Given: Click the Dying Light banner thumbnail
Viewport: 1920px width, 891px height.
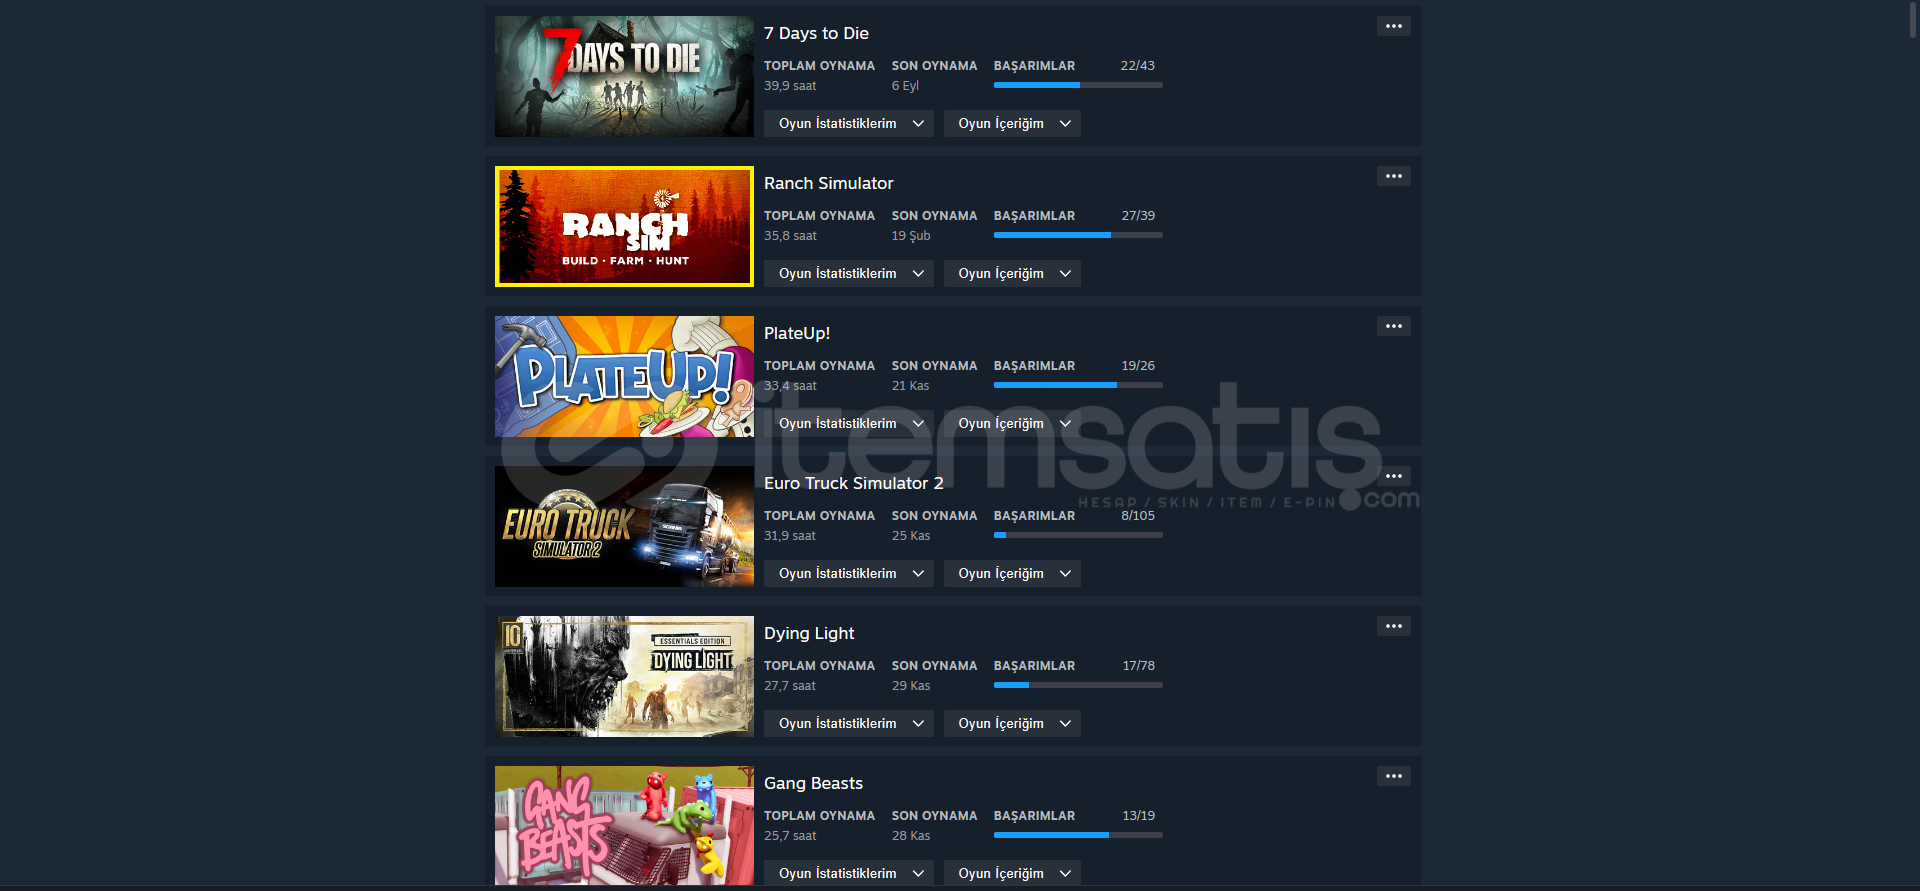Looking at the screenshot, I should tap(624, 676).
